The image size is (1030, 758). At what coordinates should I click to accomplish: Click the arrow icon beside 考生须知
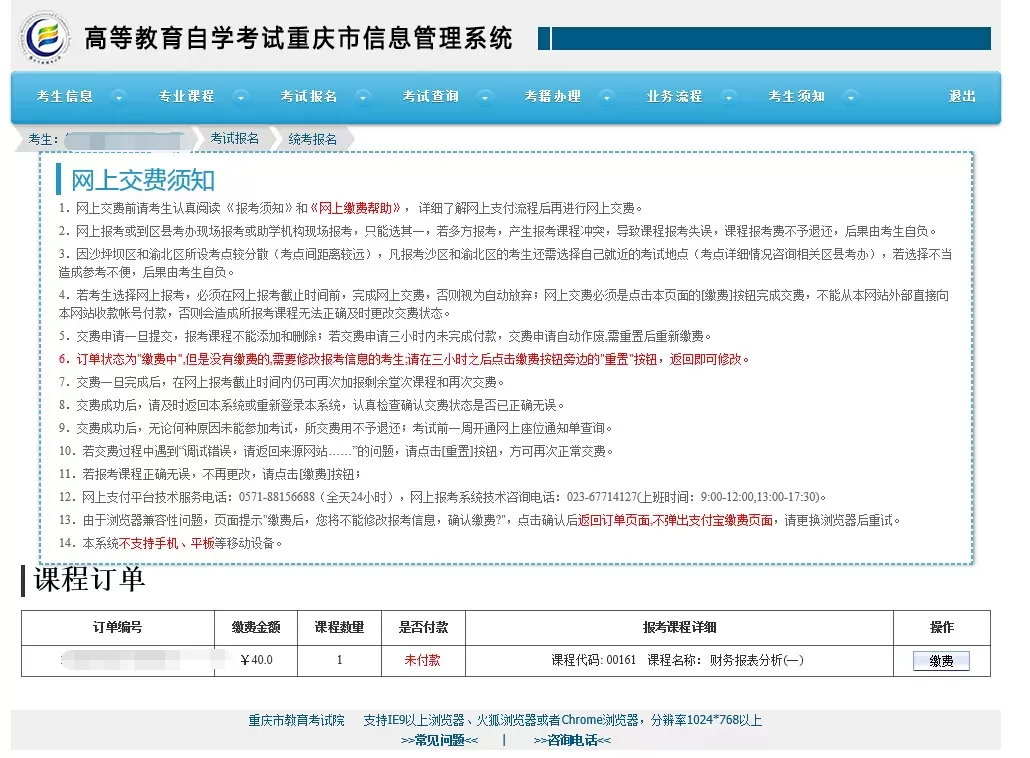click(x=850, y=97)
